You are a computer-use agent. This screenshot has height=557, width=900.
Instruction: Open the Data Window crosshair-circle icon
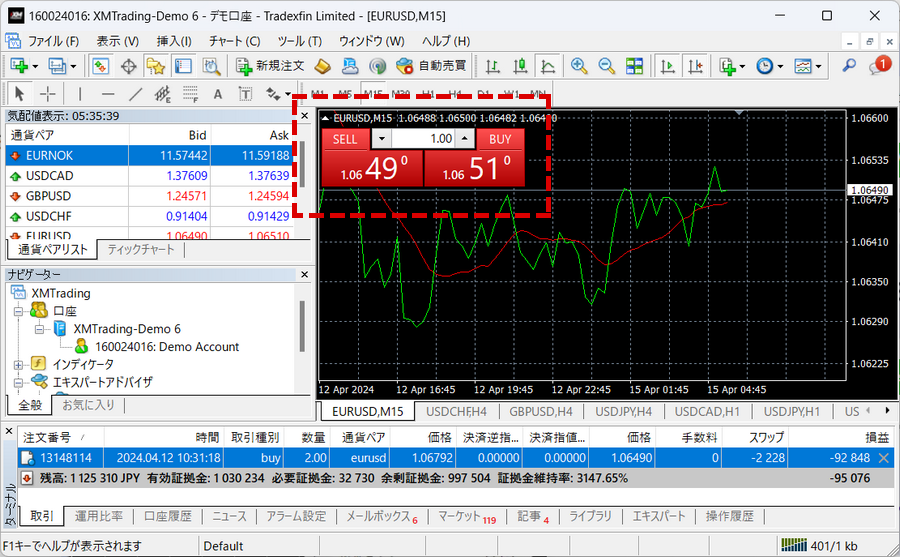tap(129, 66)
